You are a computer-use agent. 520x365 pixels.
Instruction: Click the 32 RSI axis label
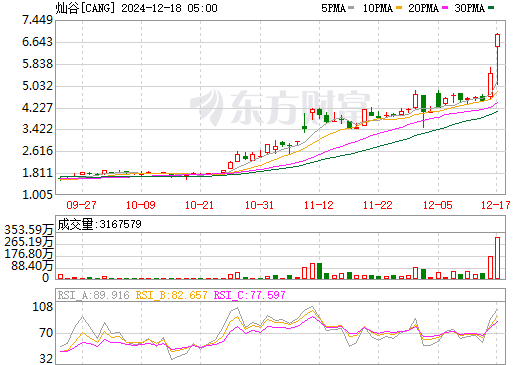pyautogui.click(x=46, y=359)
